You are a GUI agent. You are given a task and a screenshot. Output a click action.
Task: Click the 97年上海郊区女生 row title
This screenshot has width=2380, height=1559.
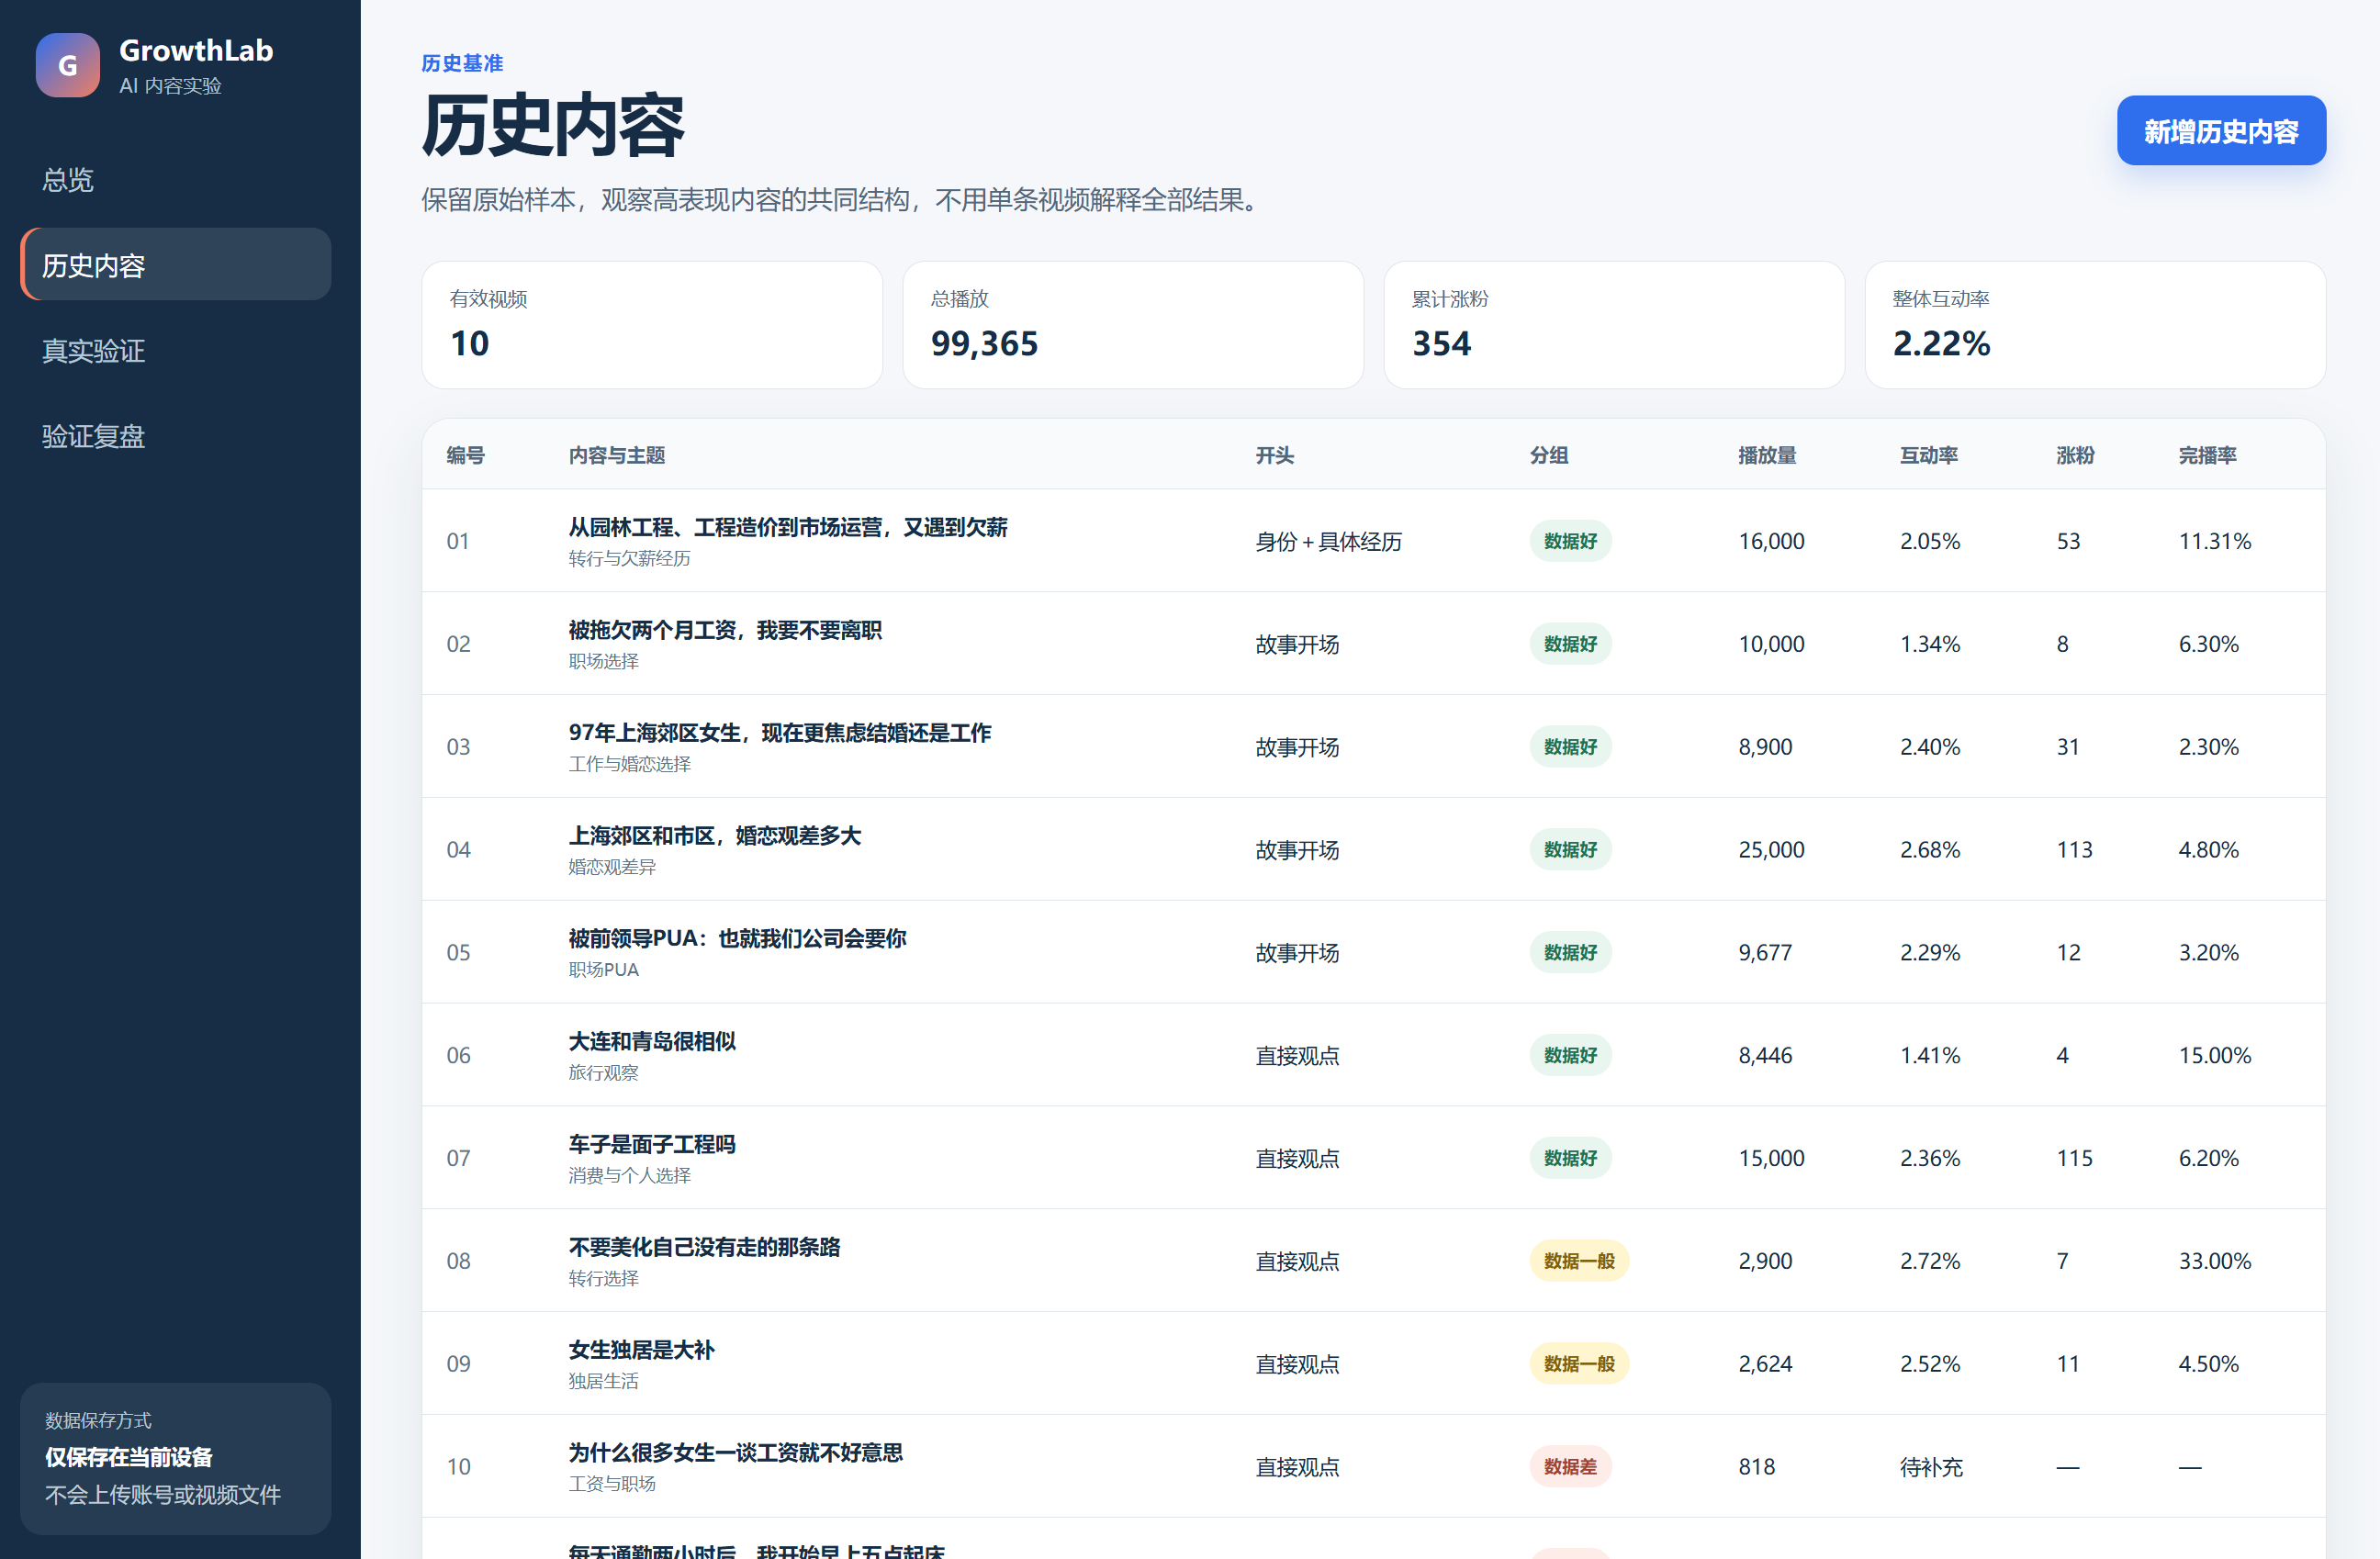780,733
